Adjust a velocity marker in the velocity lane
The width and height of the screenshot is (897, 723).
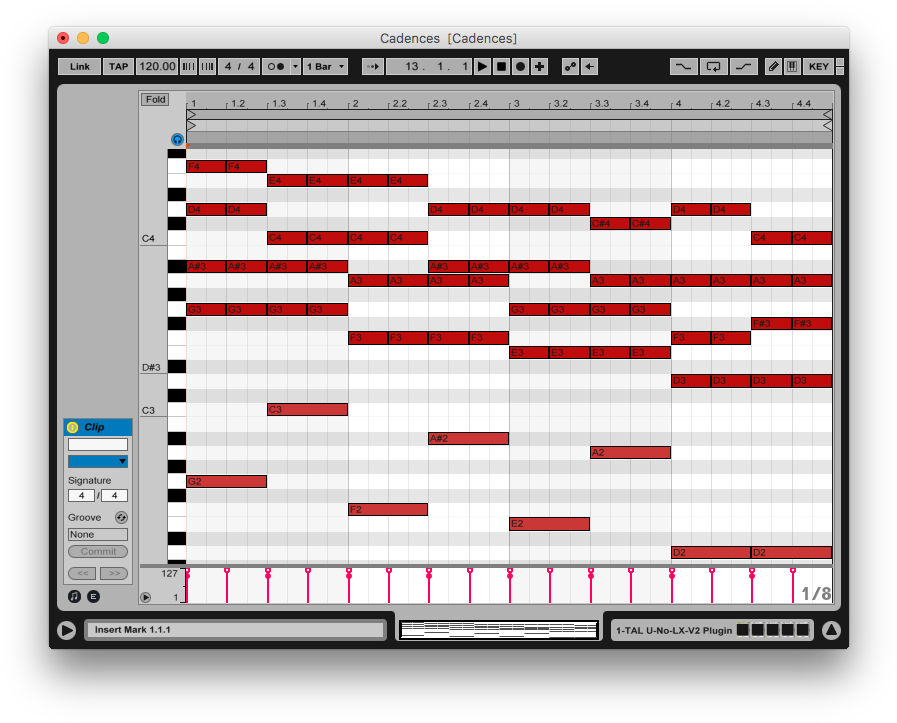267,573
